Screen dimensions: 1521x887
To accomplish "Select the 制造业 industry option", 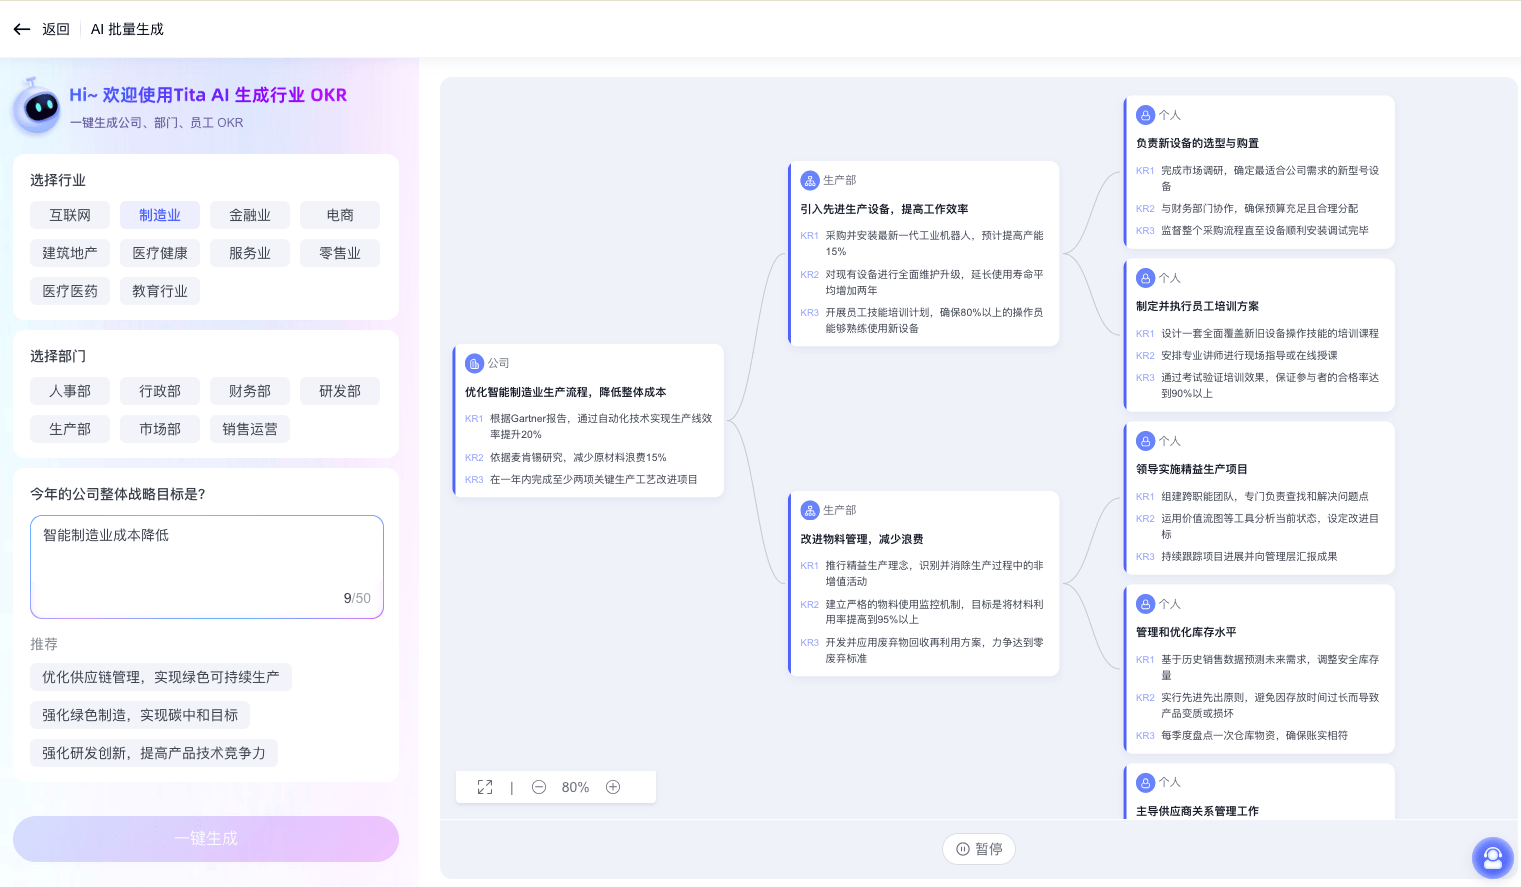I will 160,215.
